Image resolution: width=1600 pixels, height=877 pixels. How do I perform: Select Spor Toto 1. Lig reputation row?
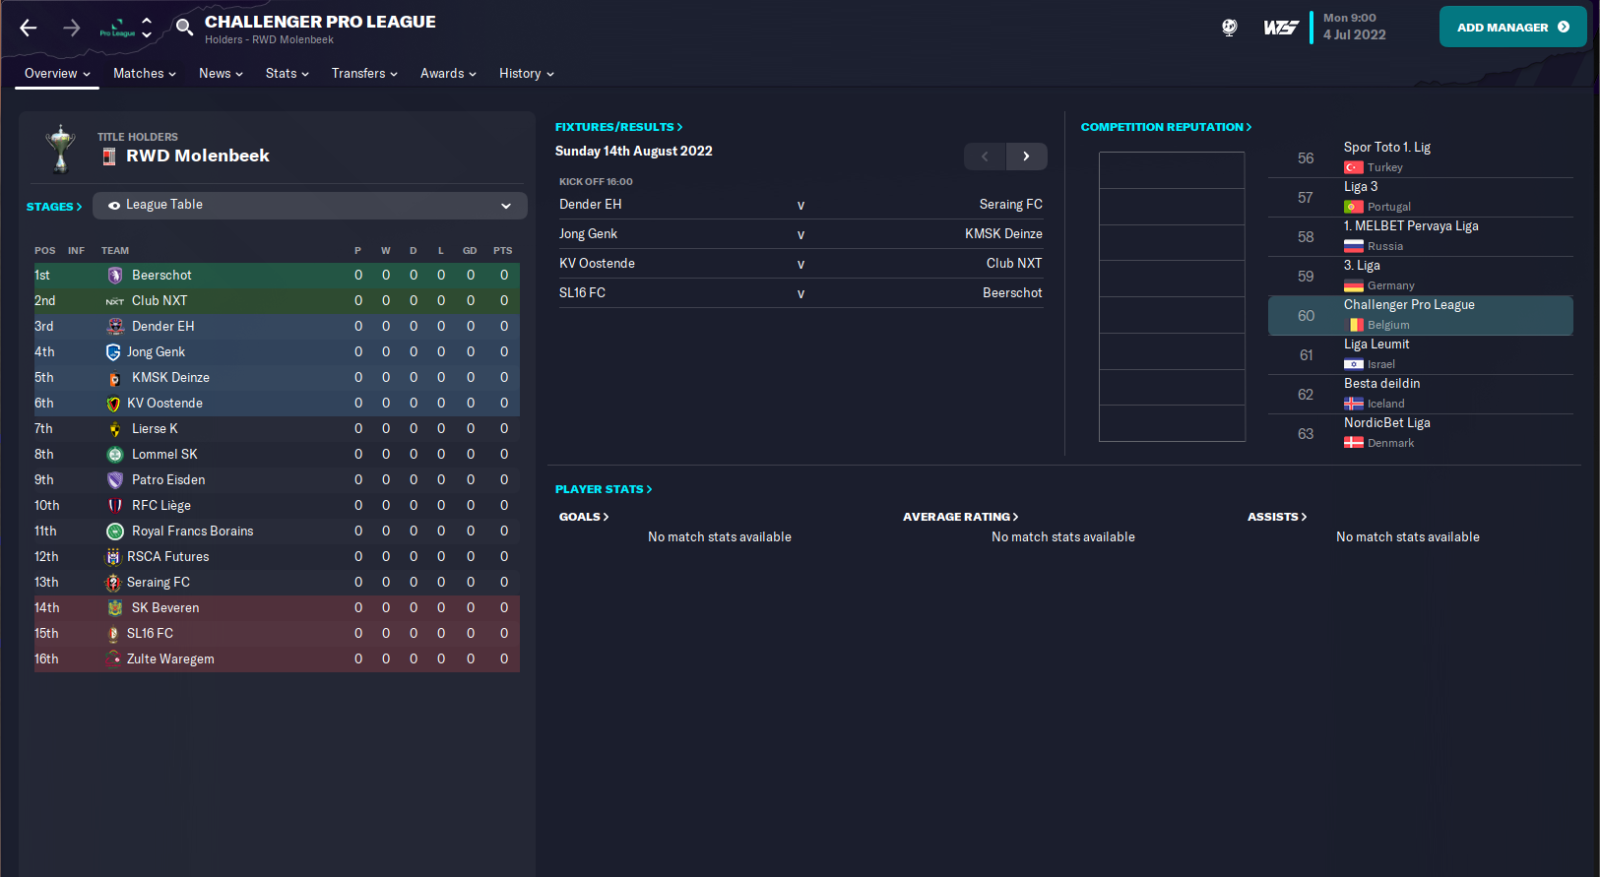(x=1420, y=158)
